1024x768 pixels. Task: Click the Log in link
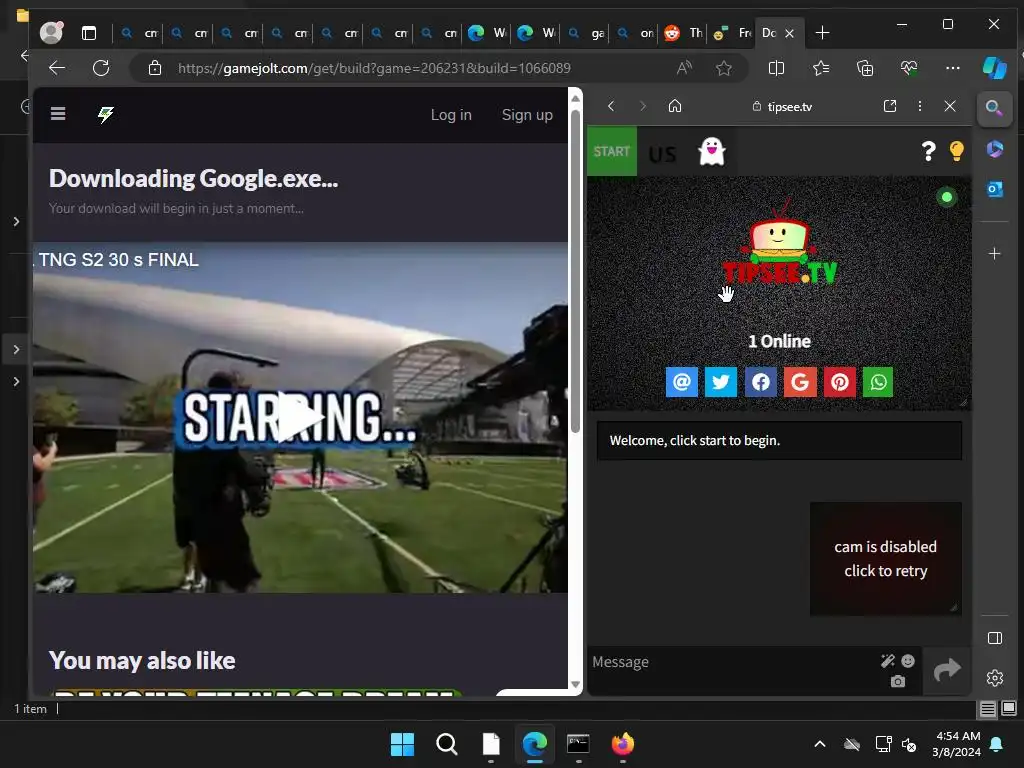click(451, 115)
